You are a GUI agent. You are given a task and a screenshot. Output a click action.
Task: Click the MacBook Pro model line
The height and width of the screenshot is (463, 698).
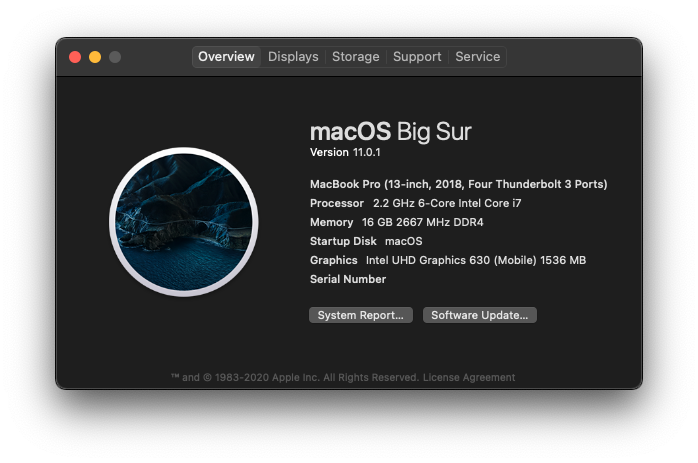459,184
